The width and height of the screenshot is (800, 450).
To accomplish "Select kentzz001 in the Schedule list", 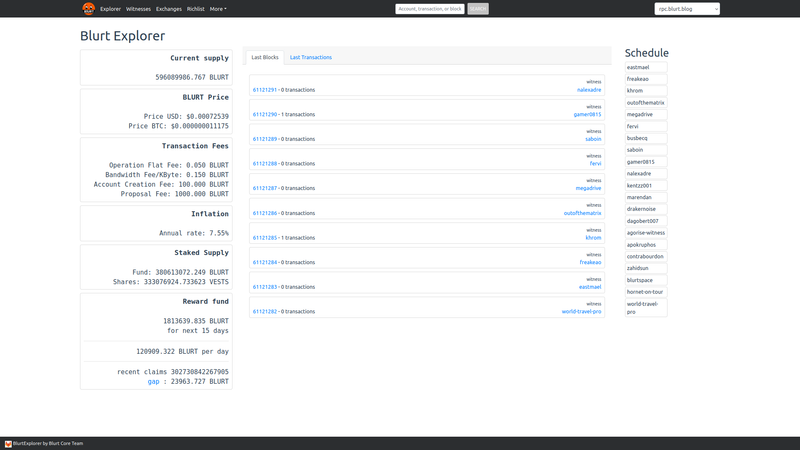I will tap(646, 186).
